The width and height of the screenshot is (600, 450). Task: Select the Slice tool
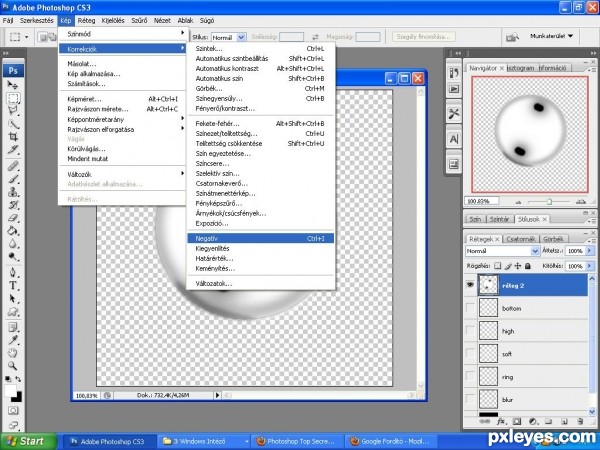13,150
